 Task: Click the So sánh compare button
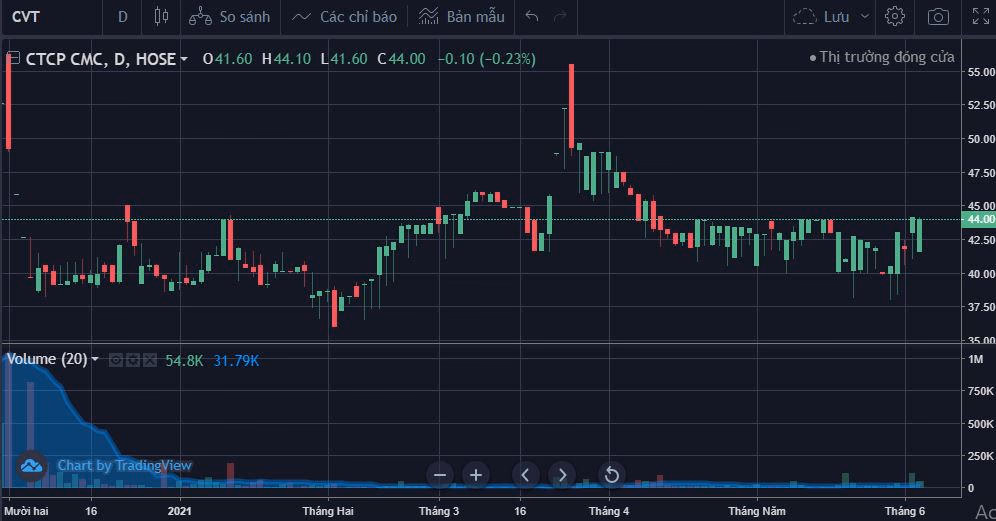(x=229, y=16)
